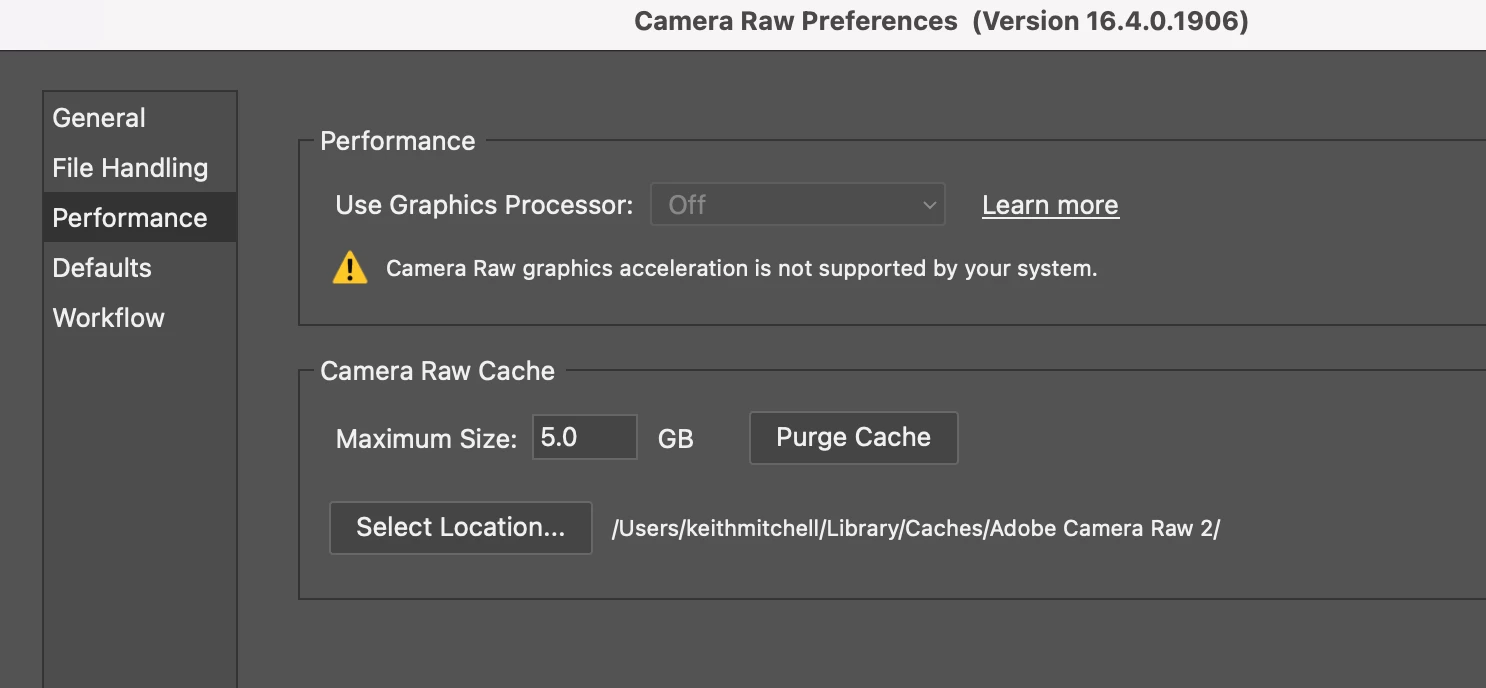Screen dimensions: 1486x688
Task: Open the Use Graphics Processor dropdown
Action: coord(797,205)
